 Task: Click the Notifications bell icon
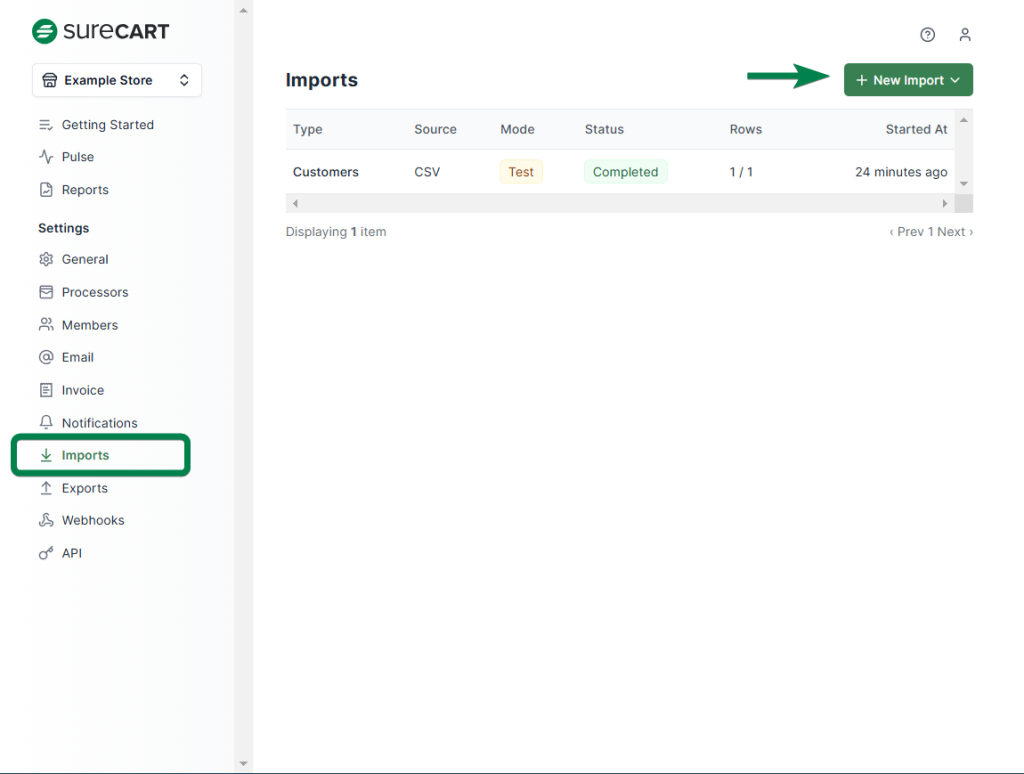click(46, 423)
